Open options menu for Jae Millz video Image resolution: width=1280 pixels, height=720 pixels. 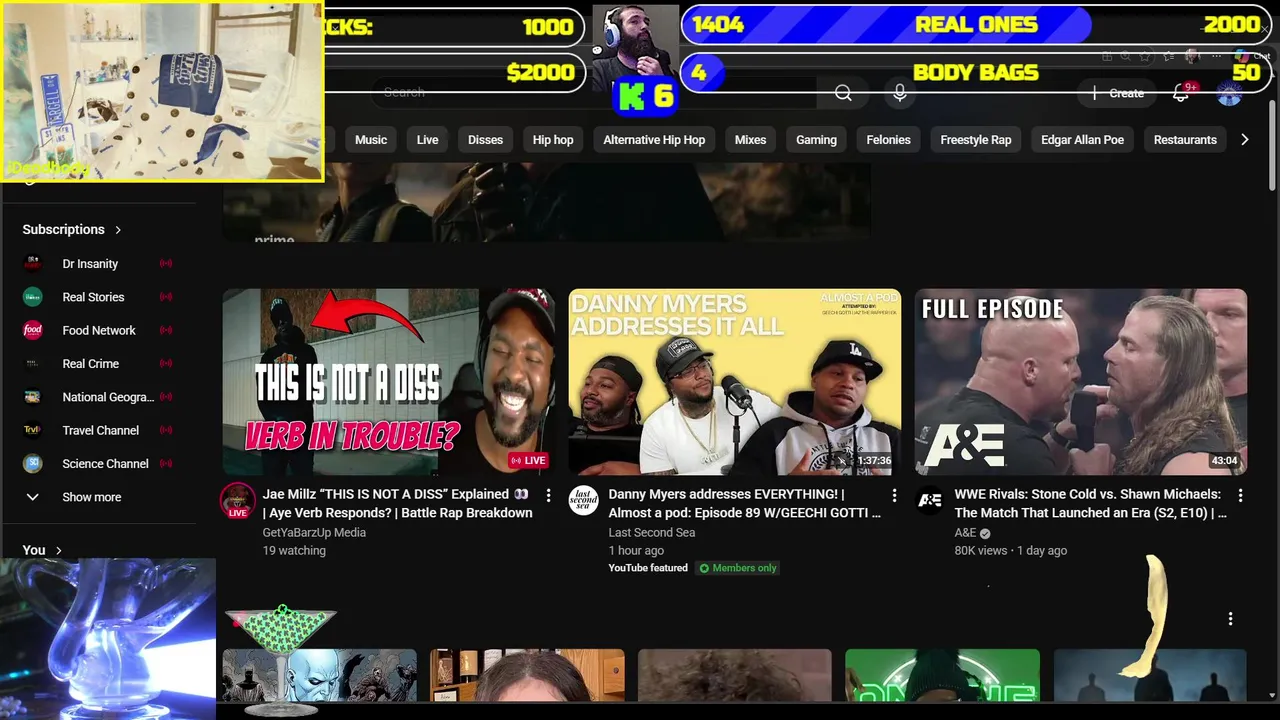pyautogui.click(x=548, y=495)
